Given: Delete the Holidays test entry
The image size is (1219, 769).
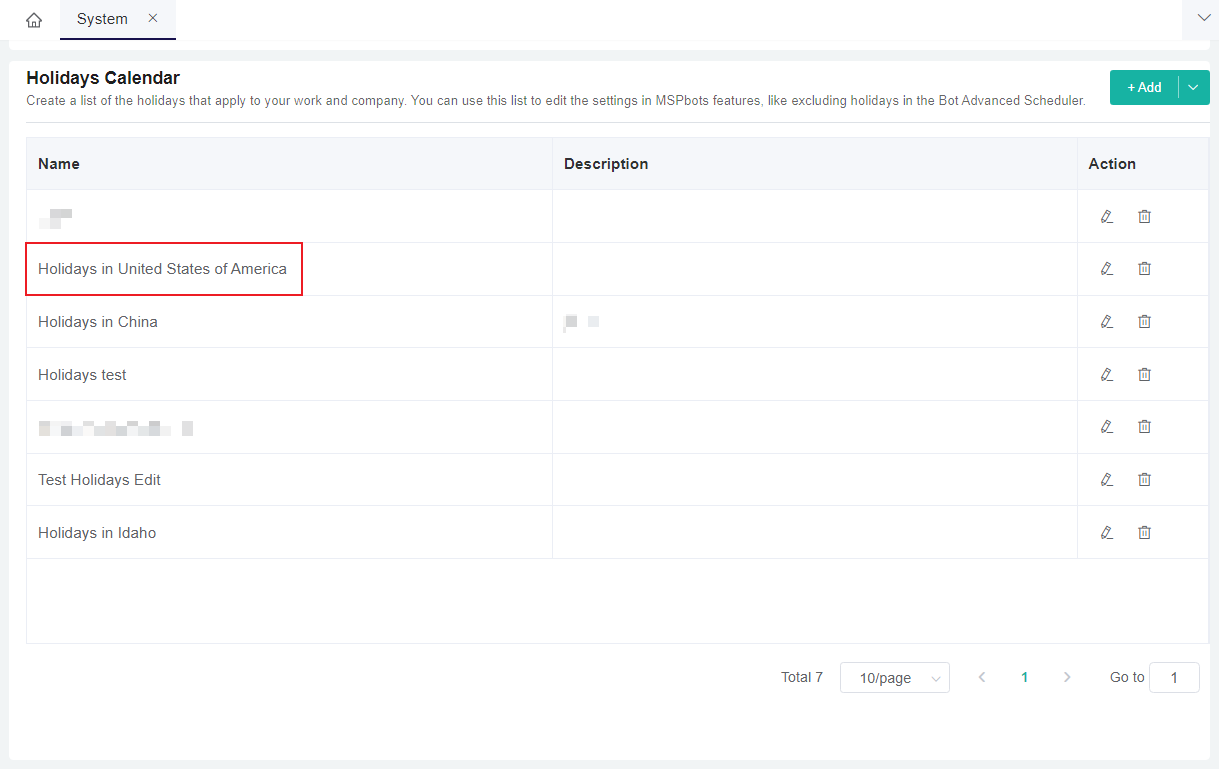Looking at the screenshot, I should pyautogui.click(x=1144, y=374).
